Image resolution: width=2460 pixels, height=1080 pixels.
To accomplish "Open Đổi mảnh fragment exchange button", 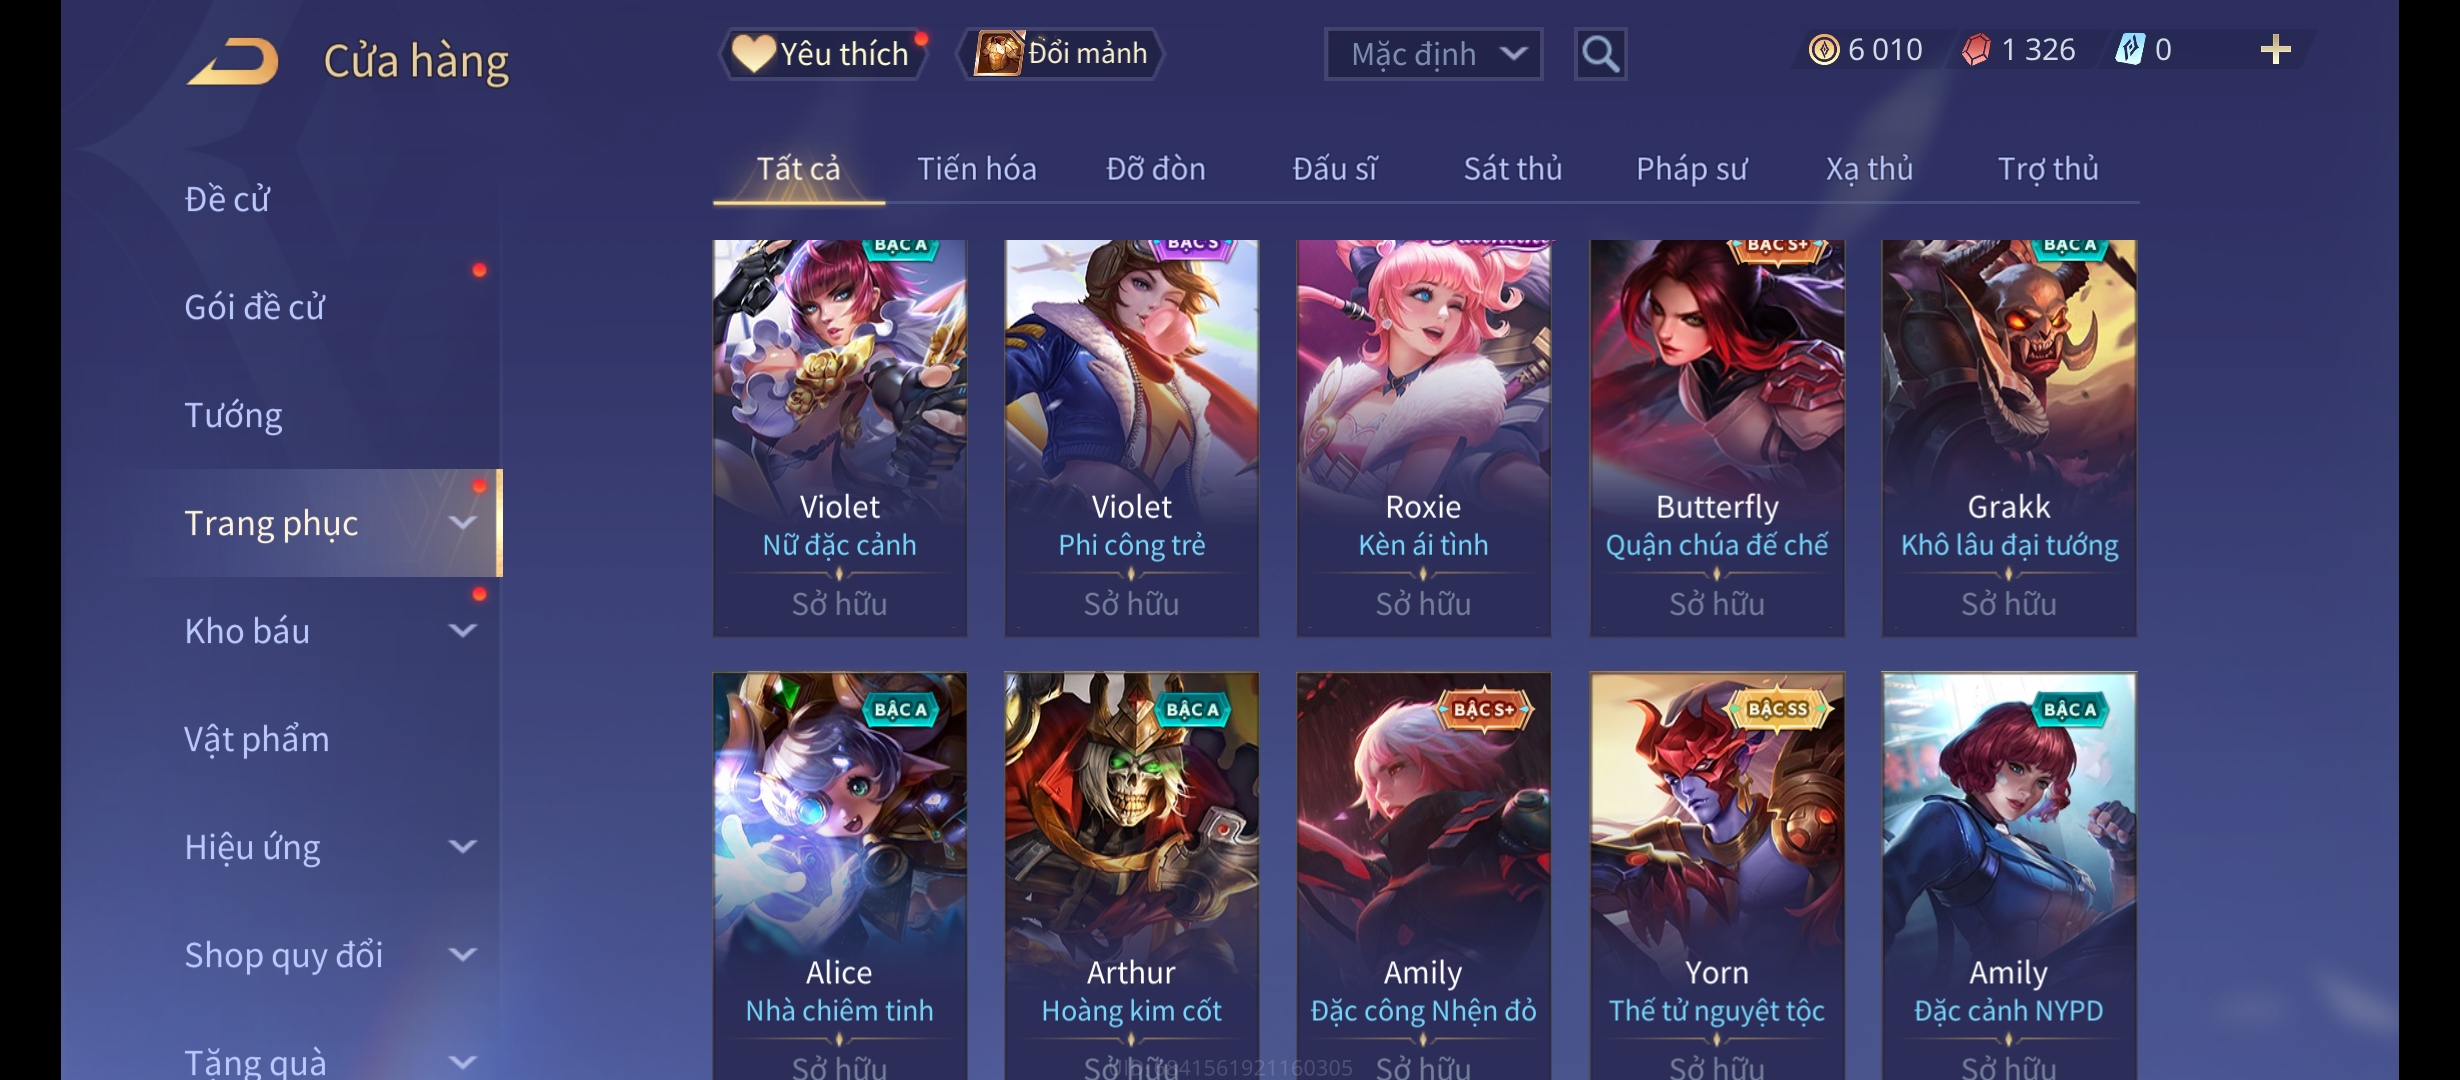I will (1062, 53).
